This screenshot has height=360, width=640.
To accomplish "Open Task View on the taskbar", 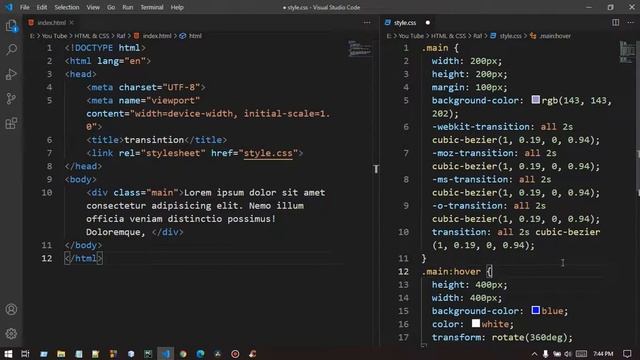I will [25, 353].
